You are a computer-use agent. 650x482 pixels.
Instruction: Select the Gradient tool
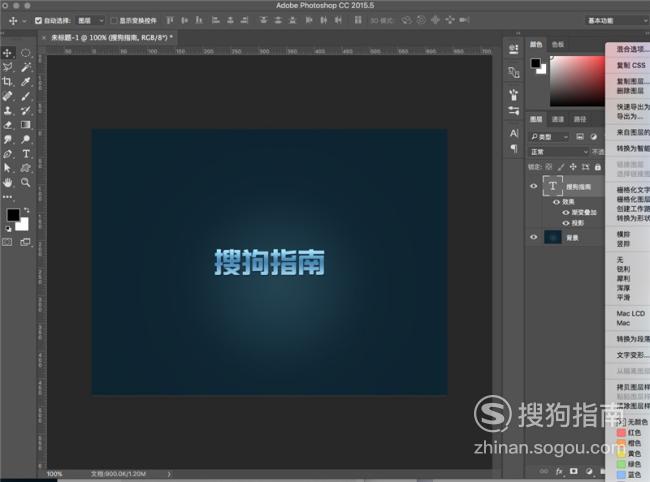26,125
